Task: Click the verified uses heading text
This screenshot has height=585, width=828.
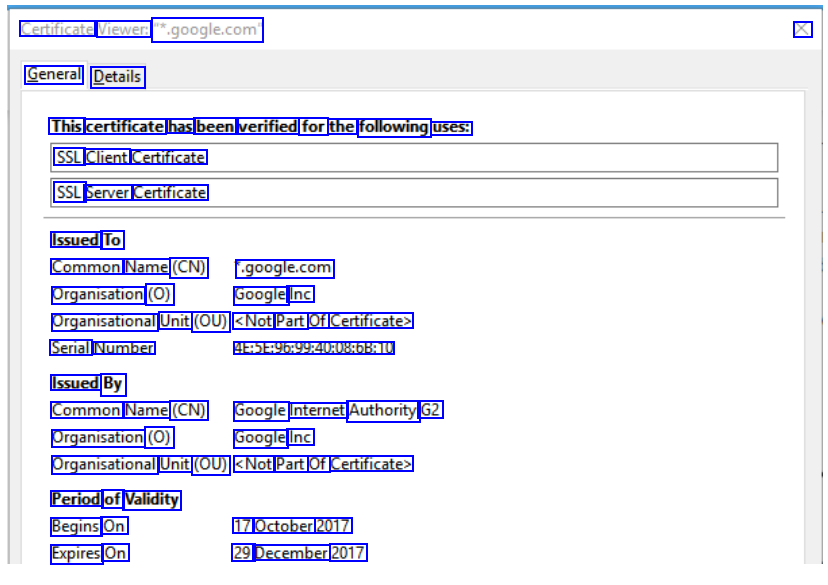Action: click(x=260, y=127)
